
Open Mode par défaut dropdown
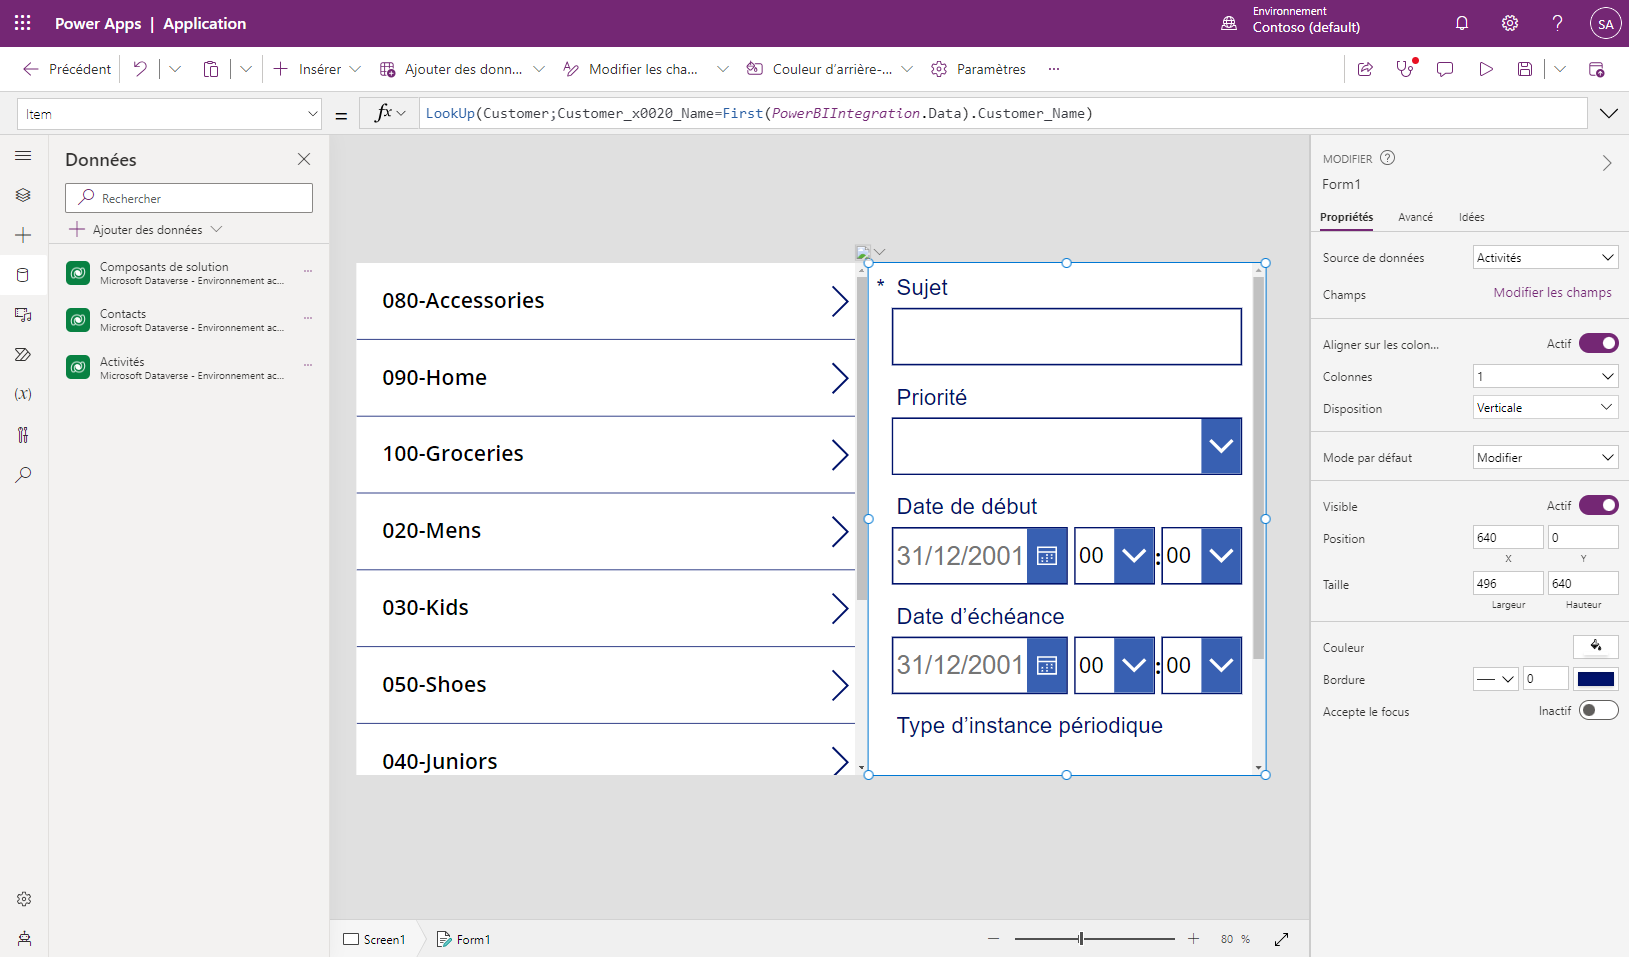[1545, 457]
